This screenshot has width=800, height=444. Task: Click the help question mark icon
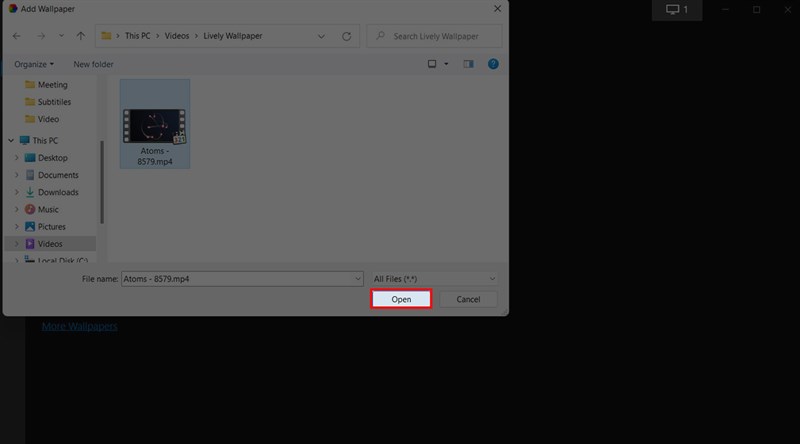[495, 64]
